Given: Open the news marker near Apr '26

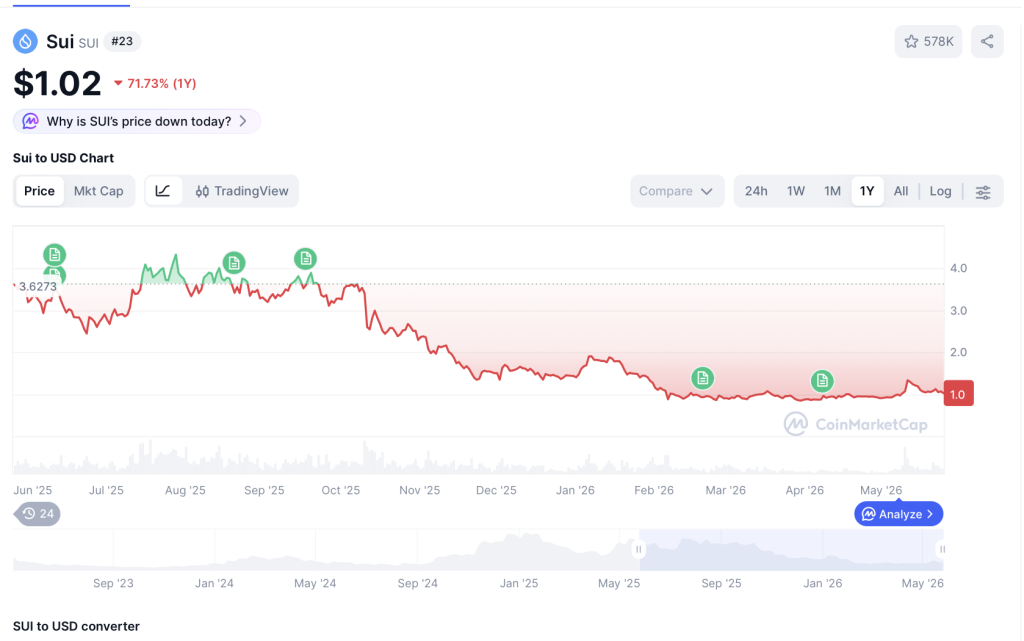Looking at the screenshot, I should point(822,381).
